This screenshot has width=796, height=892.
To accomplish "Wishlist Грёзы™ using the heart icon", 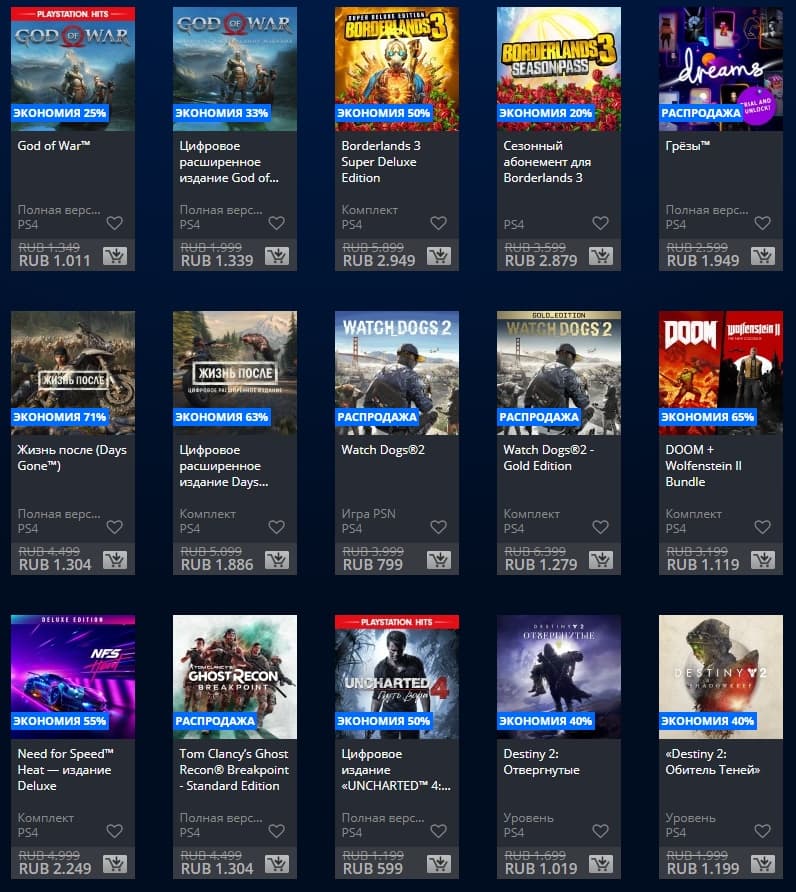I will point(762,223).
